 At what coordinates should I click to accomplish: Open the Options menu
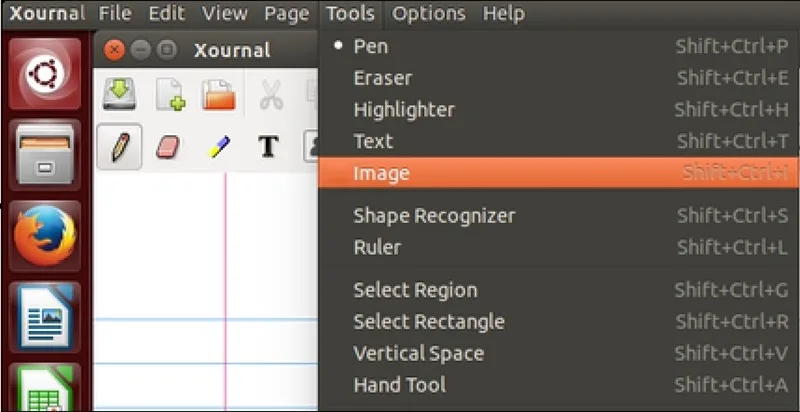429,14
